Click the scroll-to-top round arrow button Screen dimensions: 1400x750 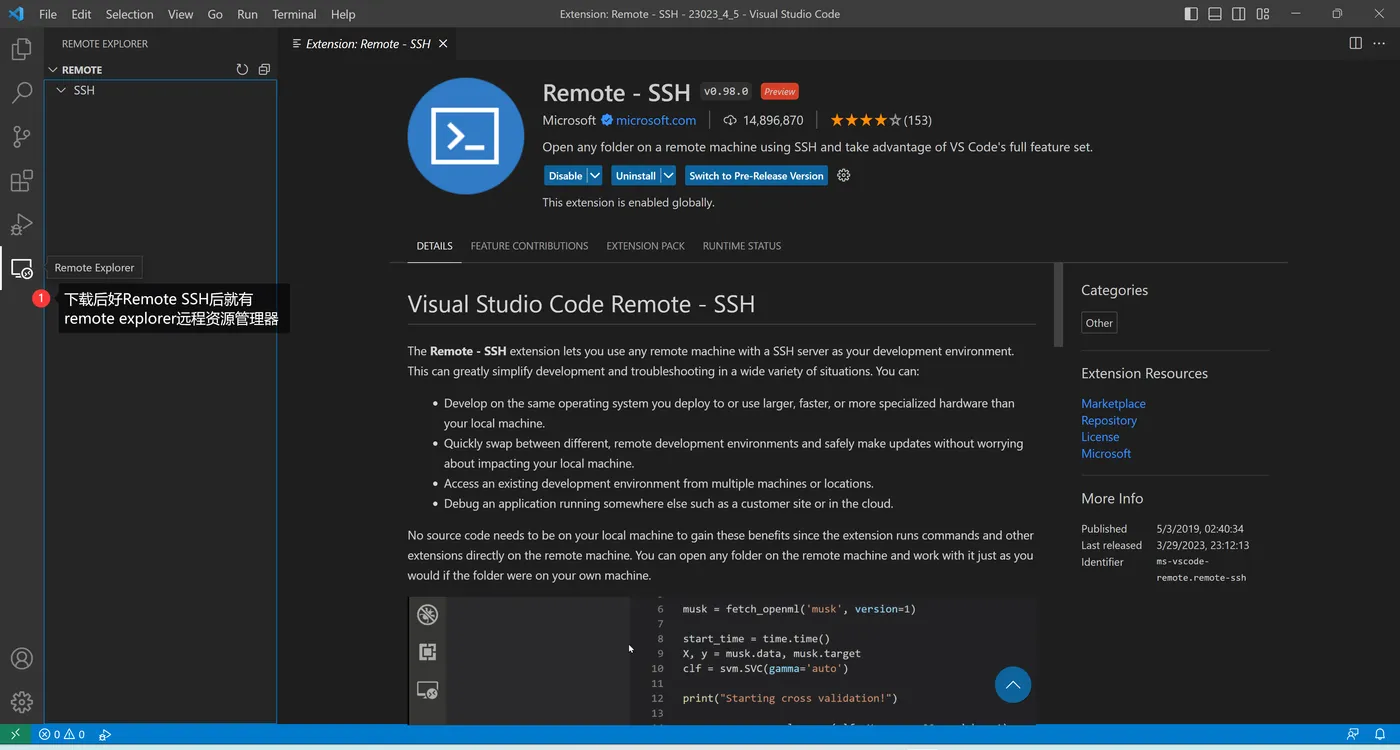coord(1013,685)
